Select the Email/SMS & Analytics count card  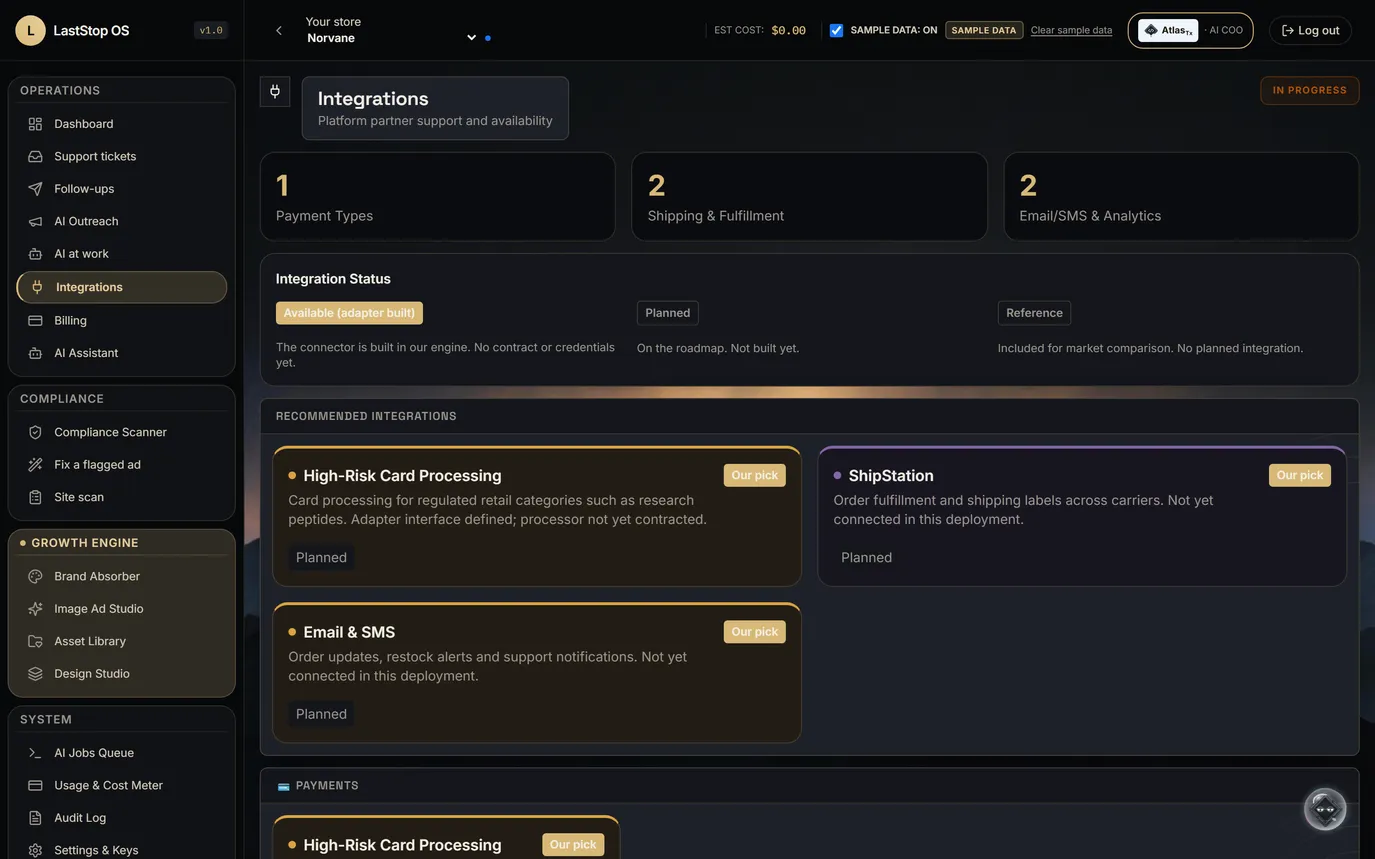(1181, 196)
